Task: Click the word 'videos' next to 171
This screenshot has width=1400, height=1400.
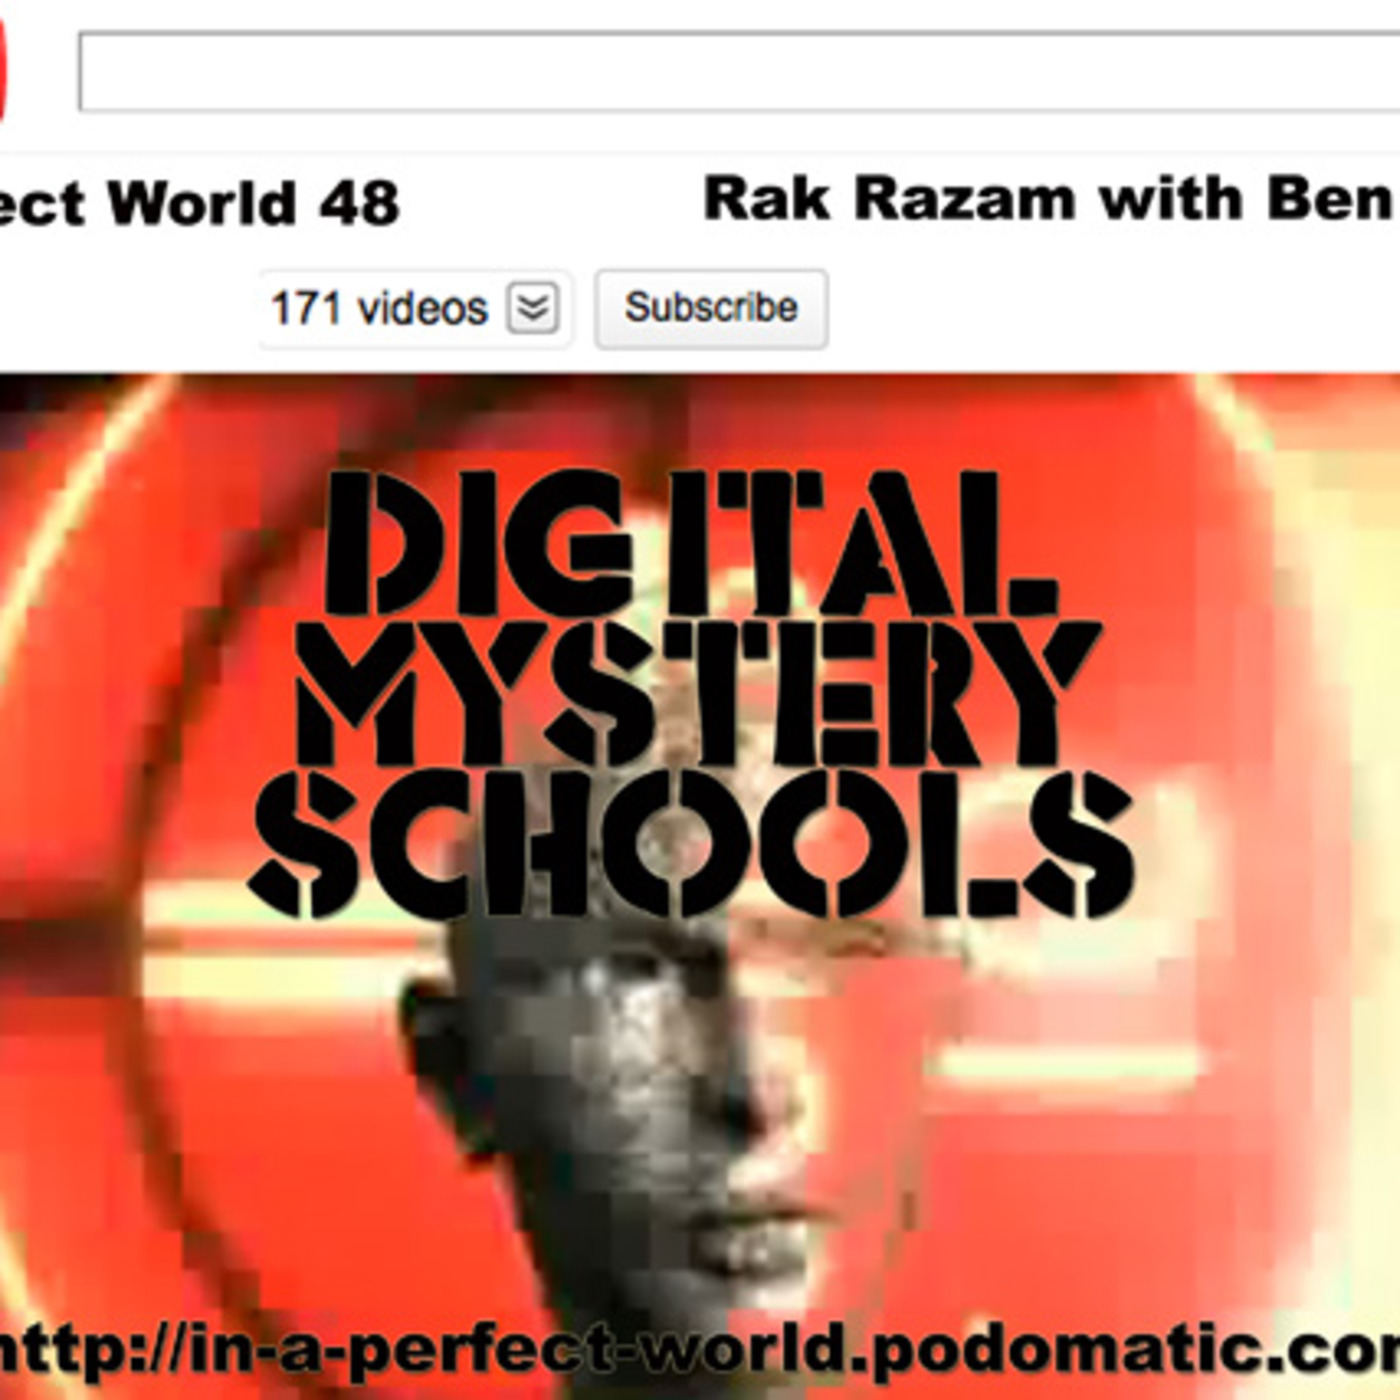Action: tap(423, 308)
